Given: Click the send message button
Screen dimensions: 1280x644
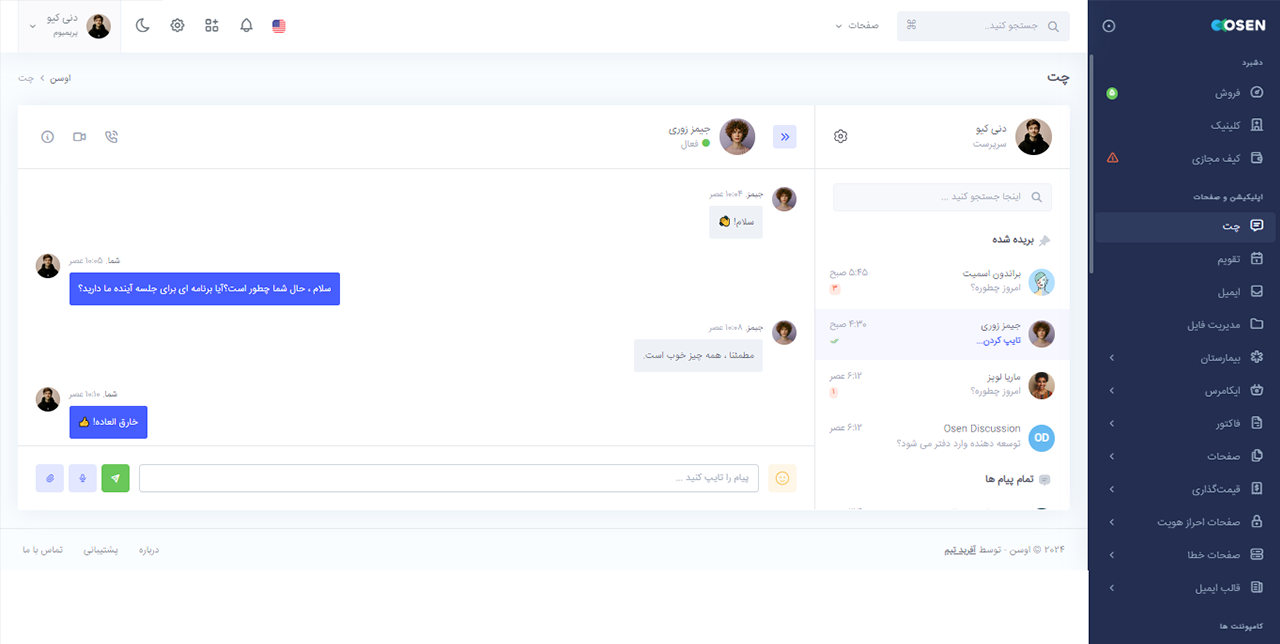Looking at the screenshot, I should [x=115, y=478].
